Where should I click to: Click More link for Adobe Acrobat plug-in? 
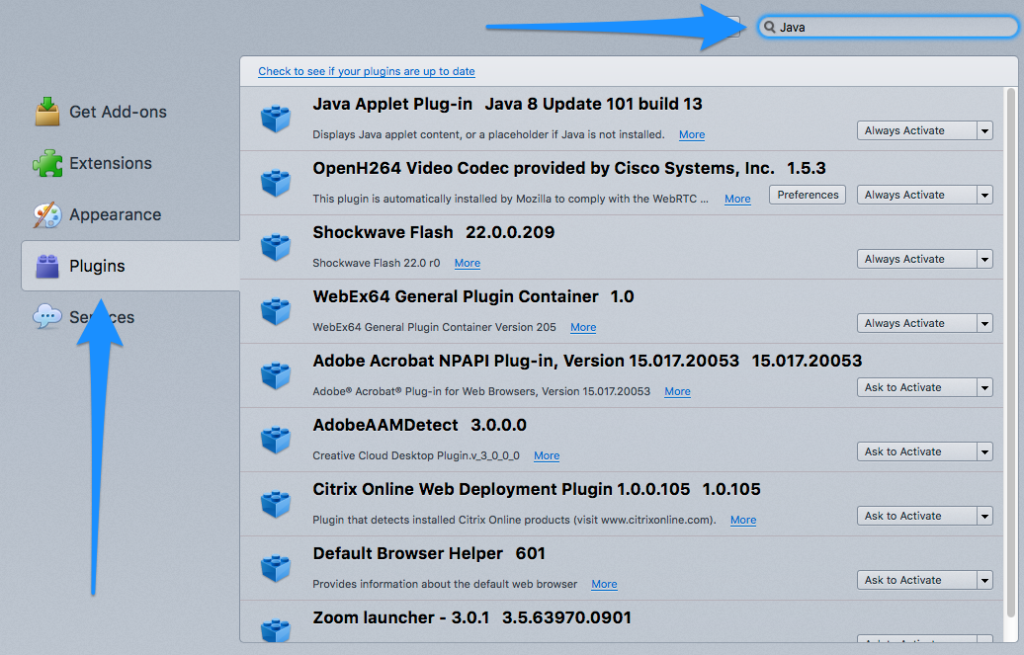click(x=677, y=391)
